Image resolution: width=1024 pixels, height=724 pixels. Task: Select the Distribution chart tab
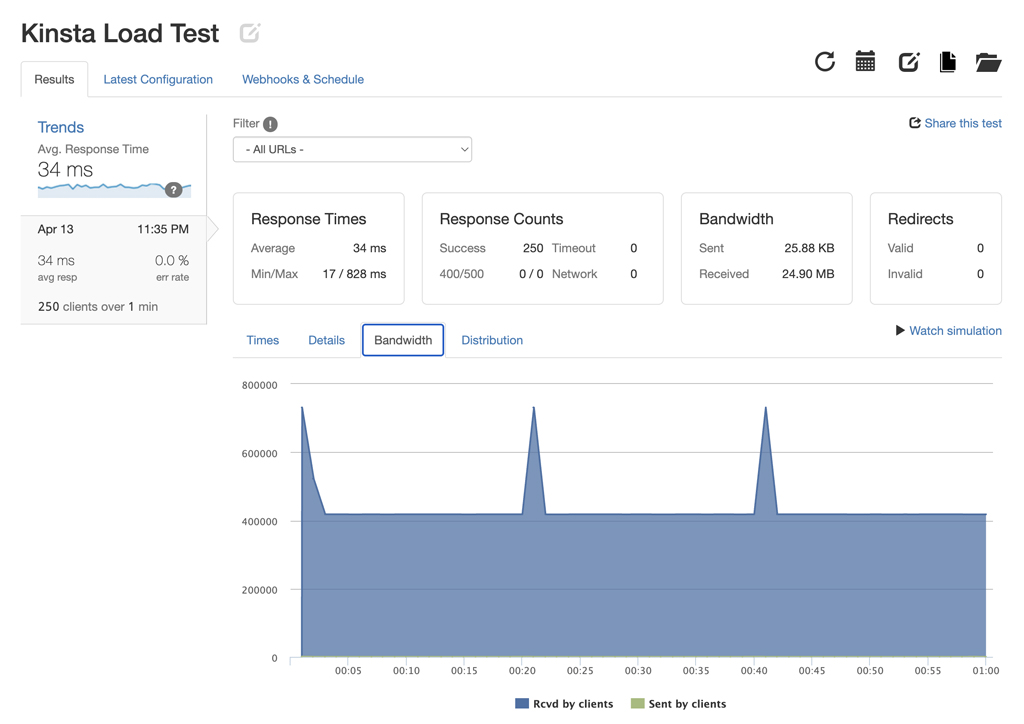492,340
